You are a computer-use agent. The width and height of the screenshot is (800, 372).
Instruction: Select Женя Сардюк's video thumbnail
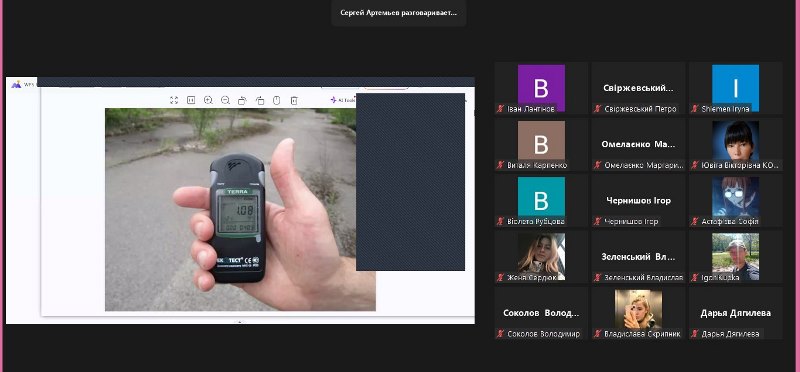pos(541,257)
